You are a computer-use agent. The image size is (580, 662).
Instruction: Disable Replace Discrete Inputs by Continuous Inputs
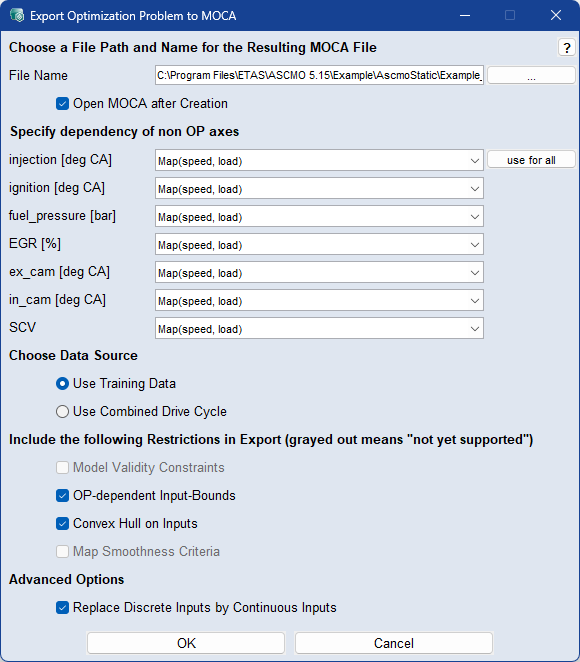[x=62, y=608]
